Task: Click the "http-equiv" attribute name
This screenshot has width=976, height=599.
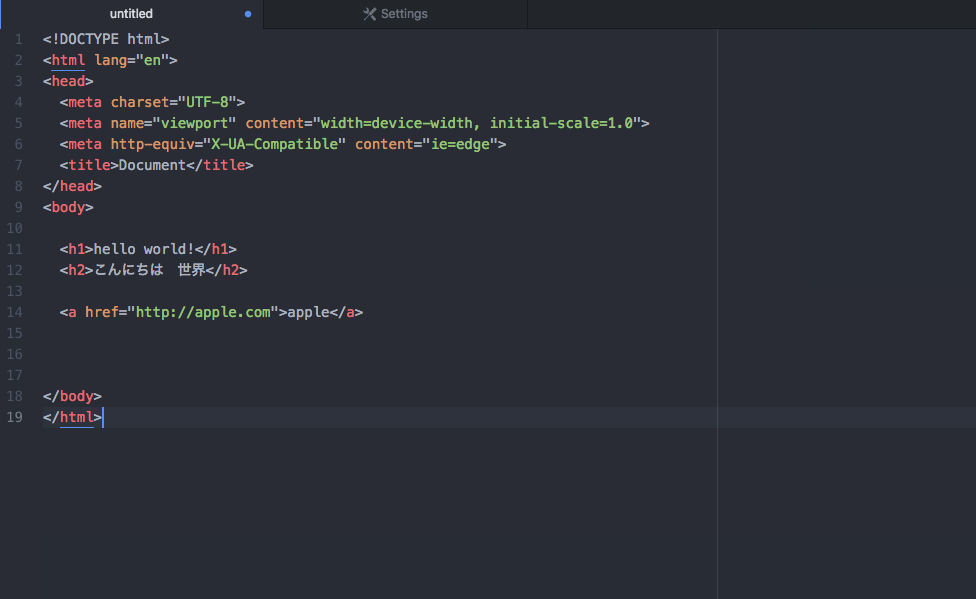Action: click(152, 144)
